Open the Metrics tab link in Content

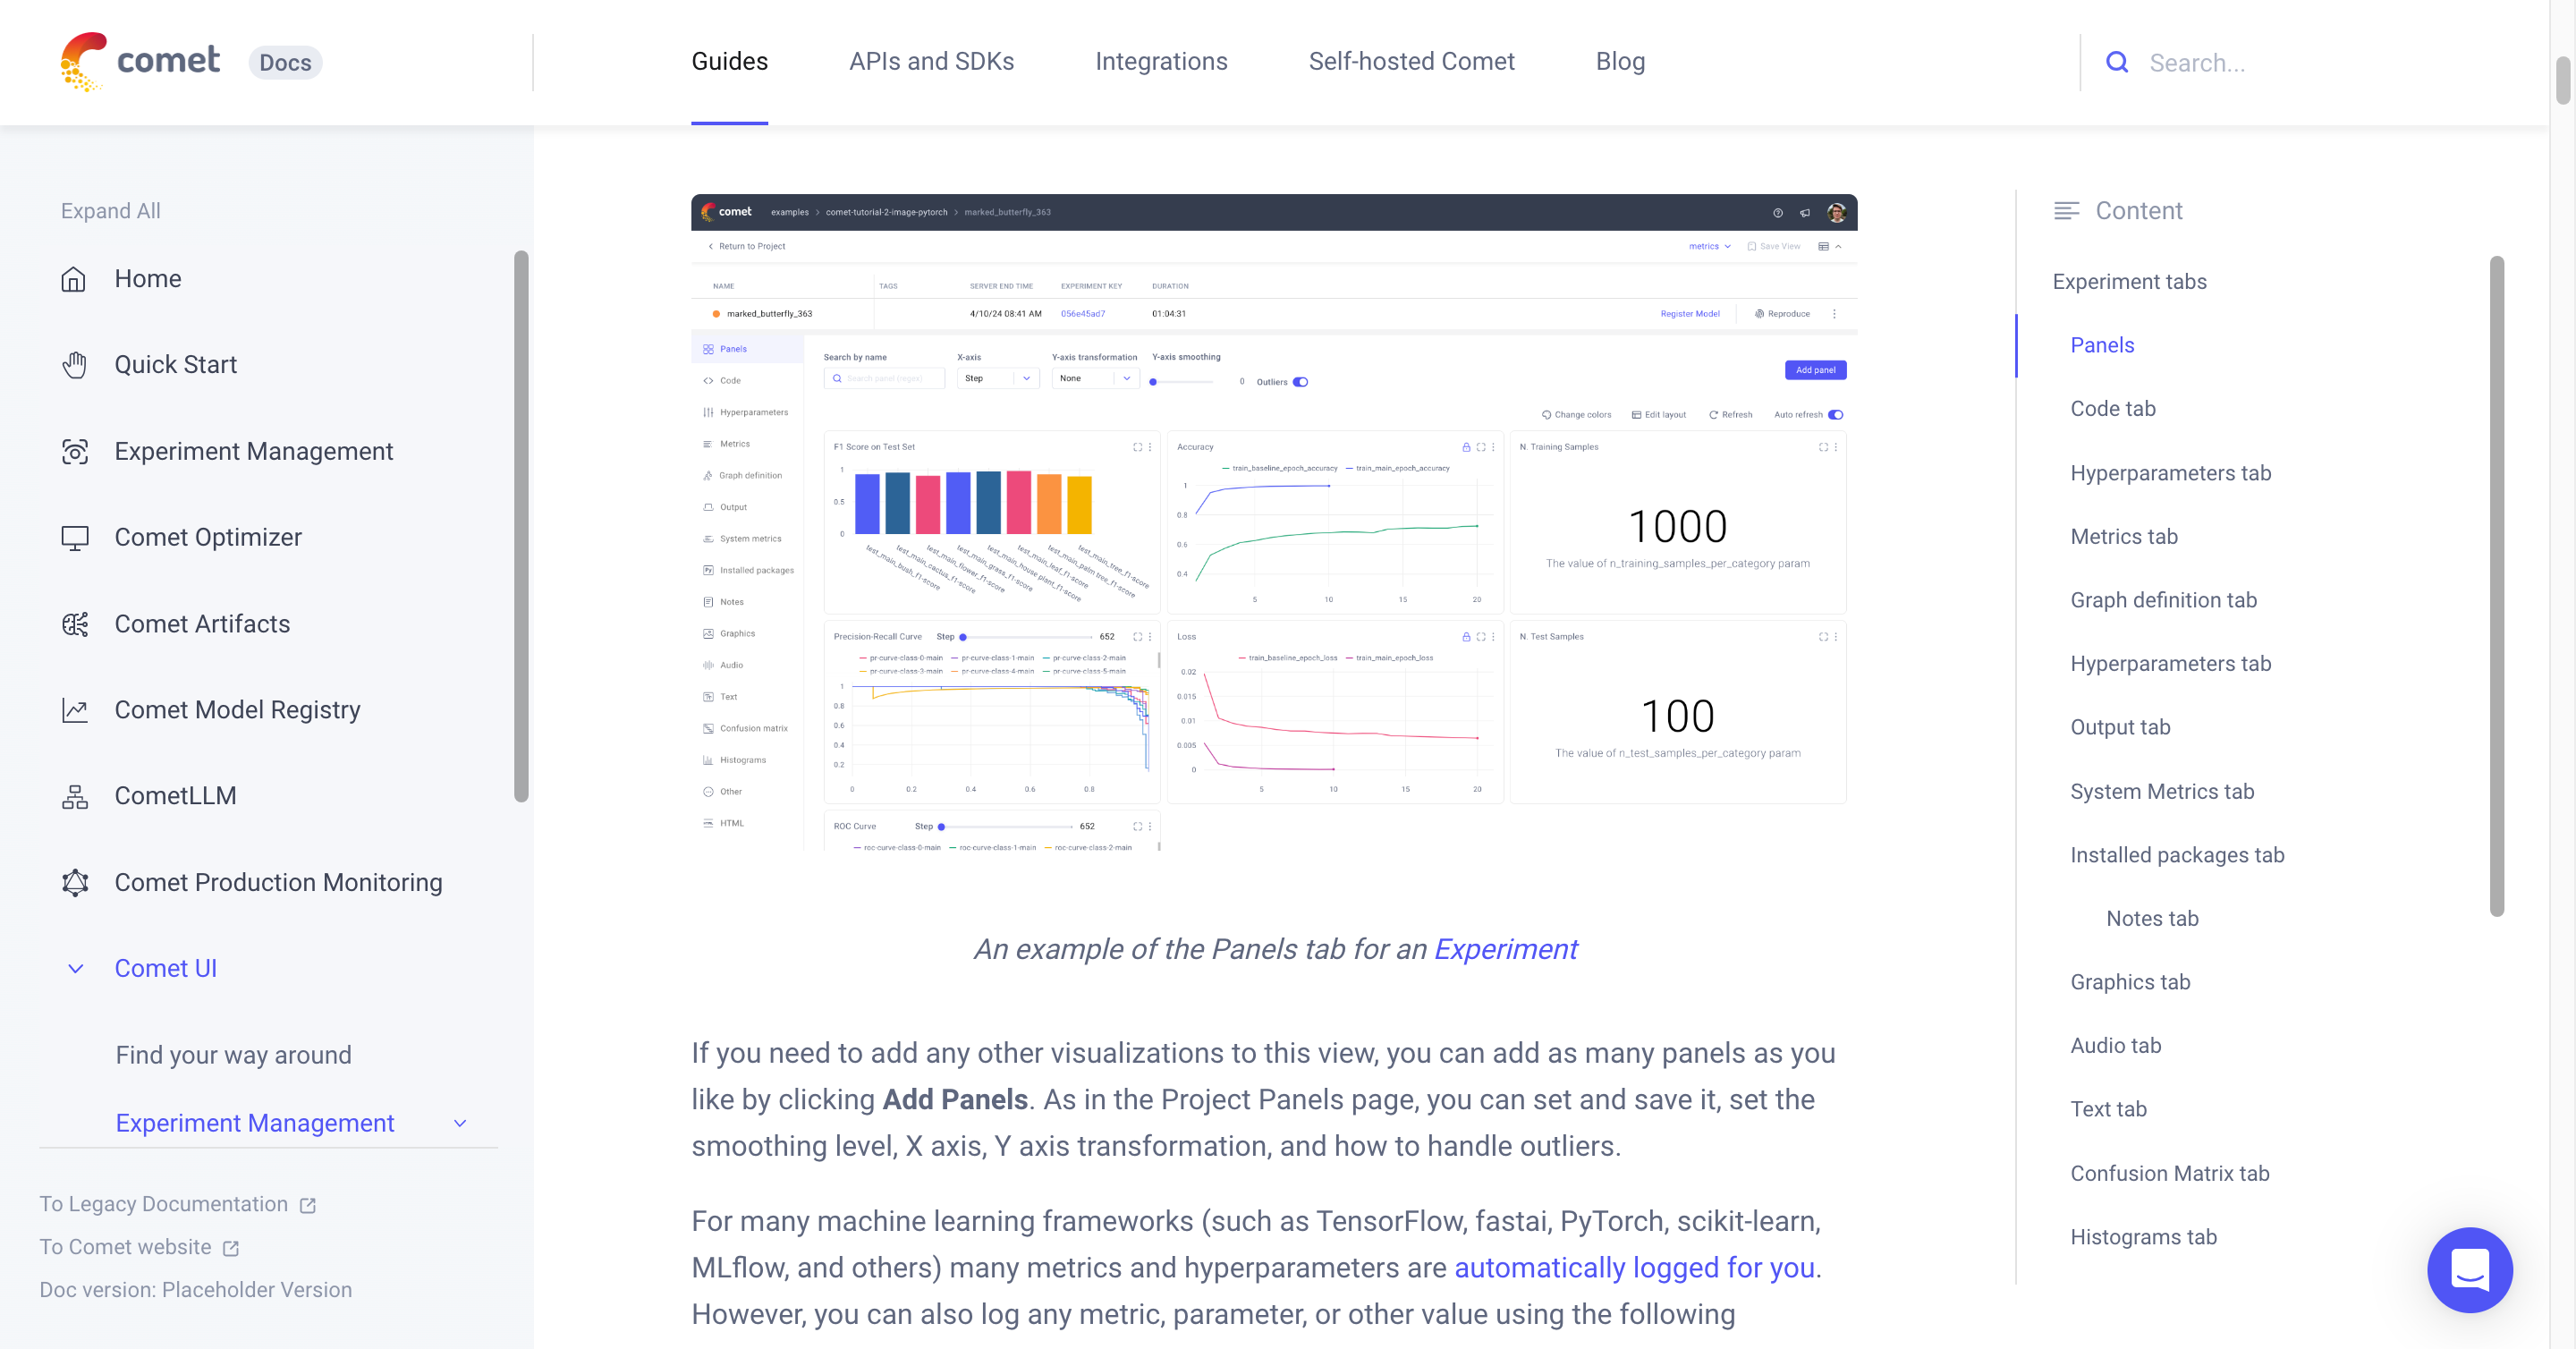pyautogui.click(x=2124, y=537)
